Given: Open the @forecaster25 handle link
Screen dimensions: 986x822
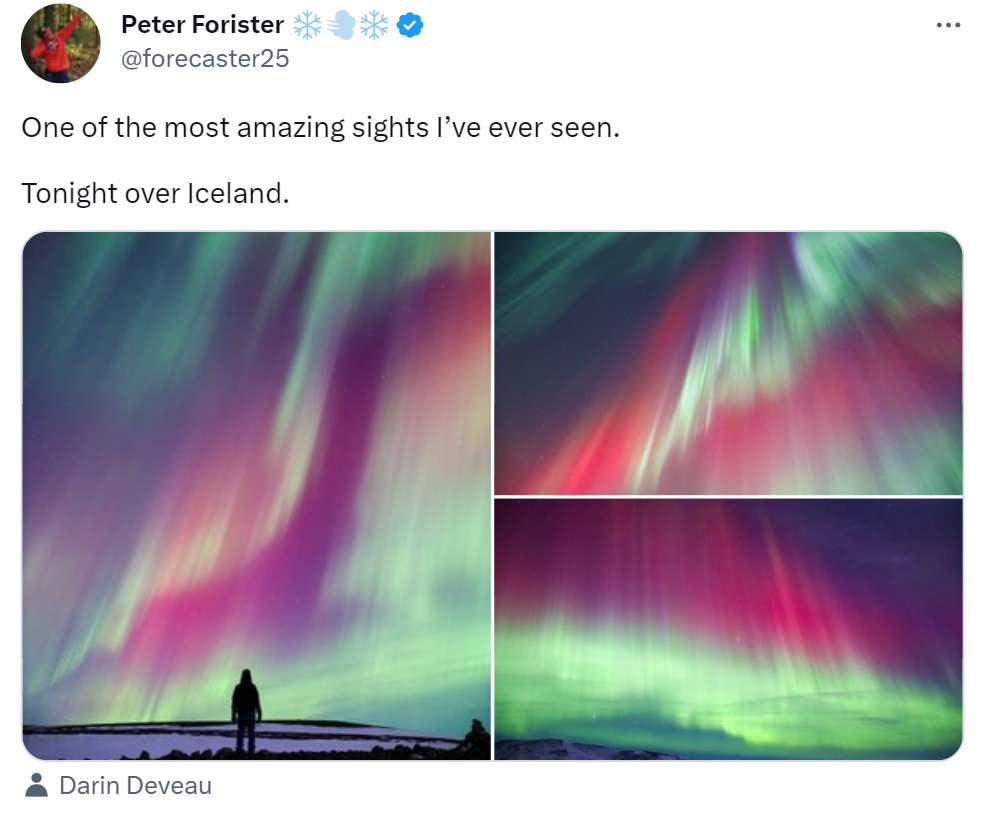Looking at the screenshot, I should 205,58.
